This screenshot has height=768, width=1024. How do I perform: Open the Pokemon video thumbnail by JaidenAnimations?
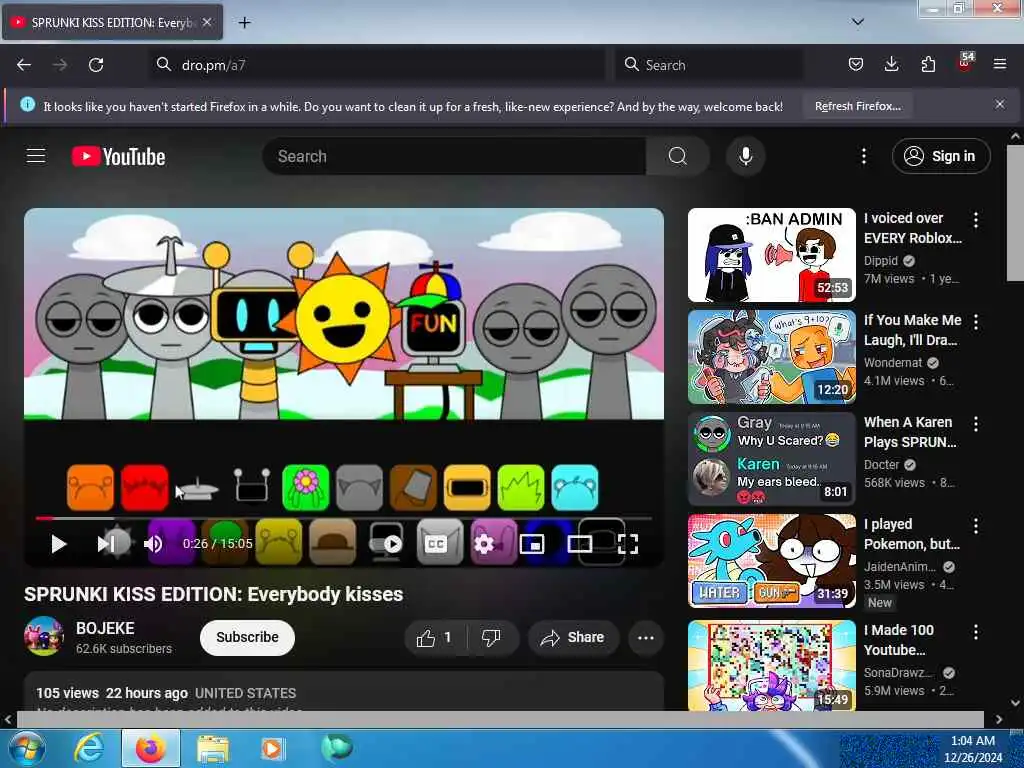coord(771,560)
